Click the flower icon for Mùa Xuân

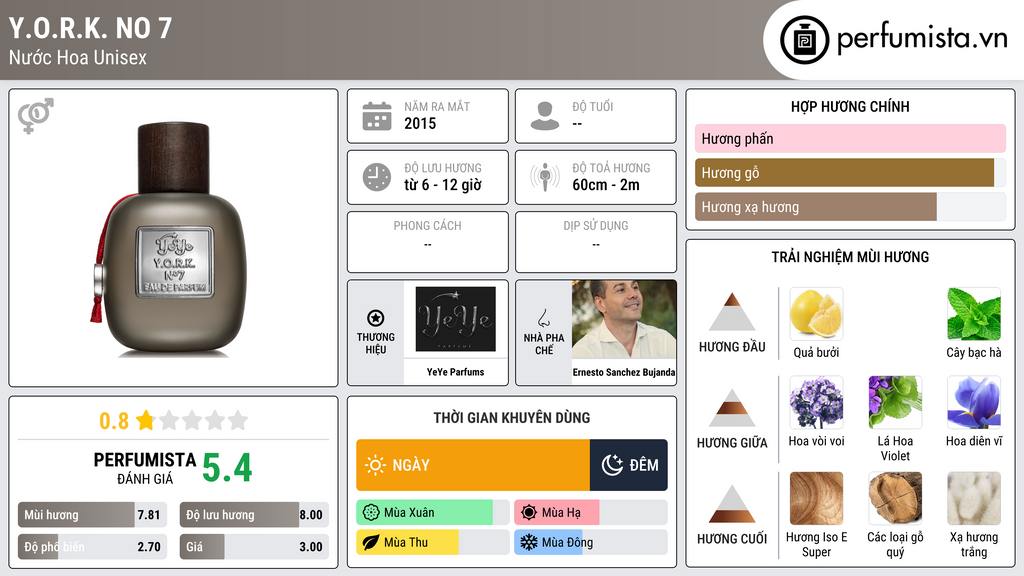[370, 513]
